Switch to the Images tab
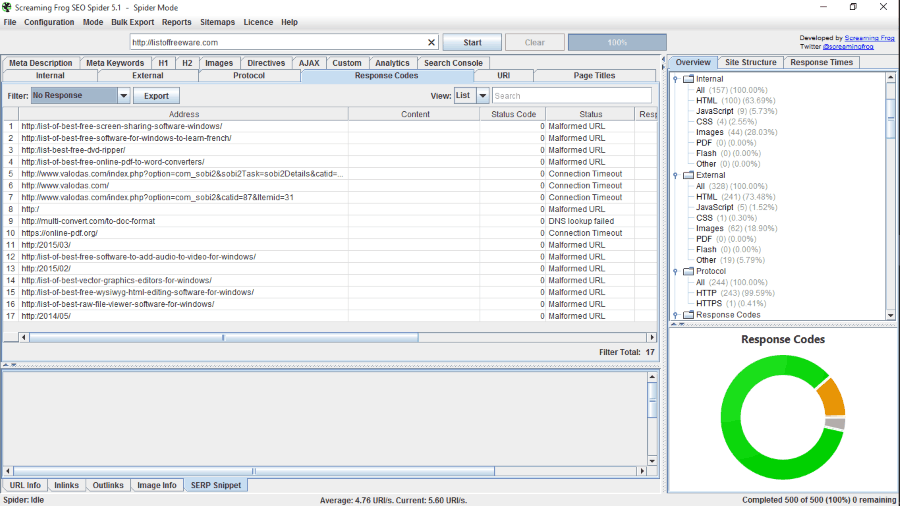 coord(219,63)
